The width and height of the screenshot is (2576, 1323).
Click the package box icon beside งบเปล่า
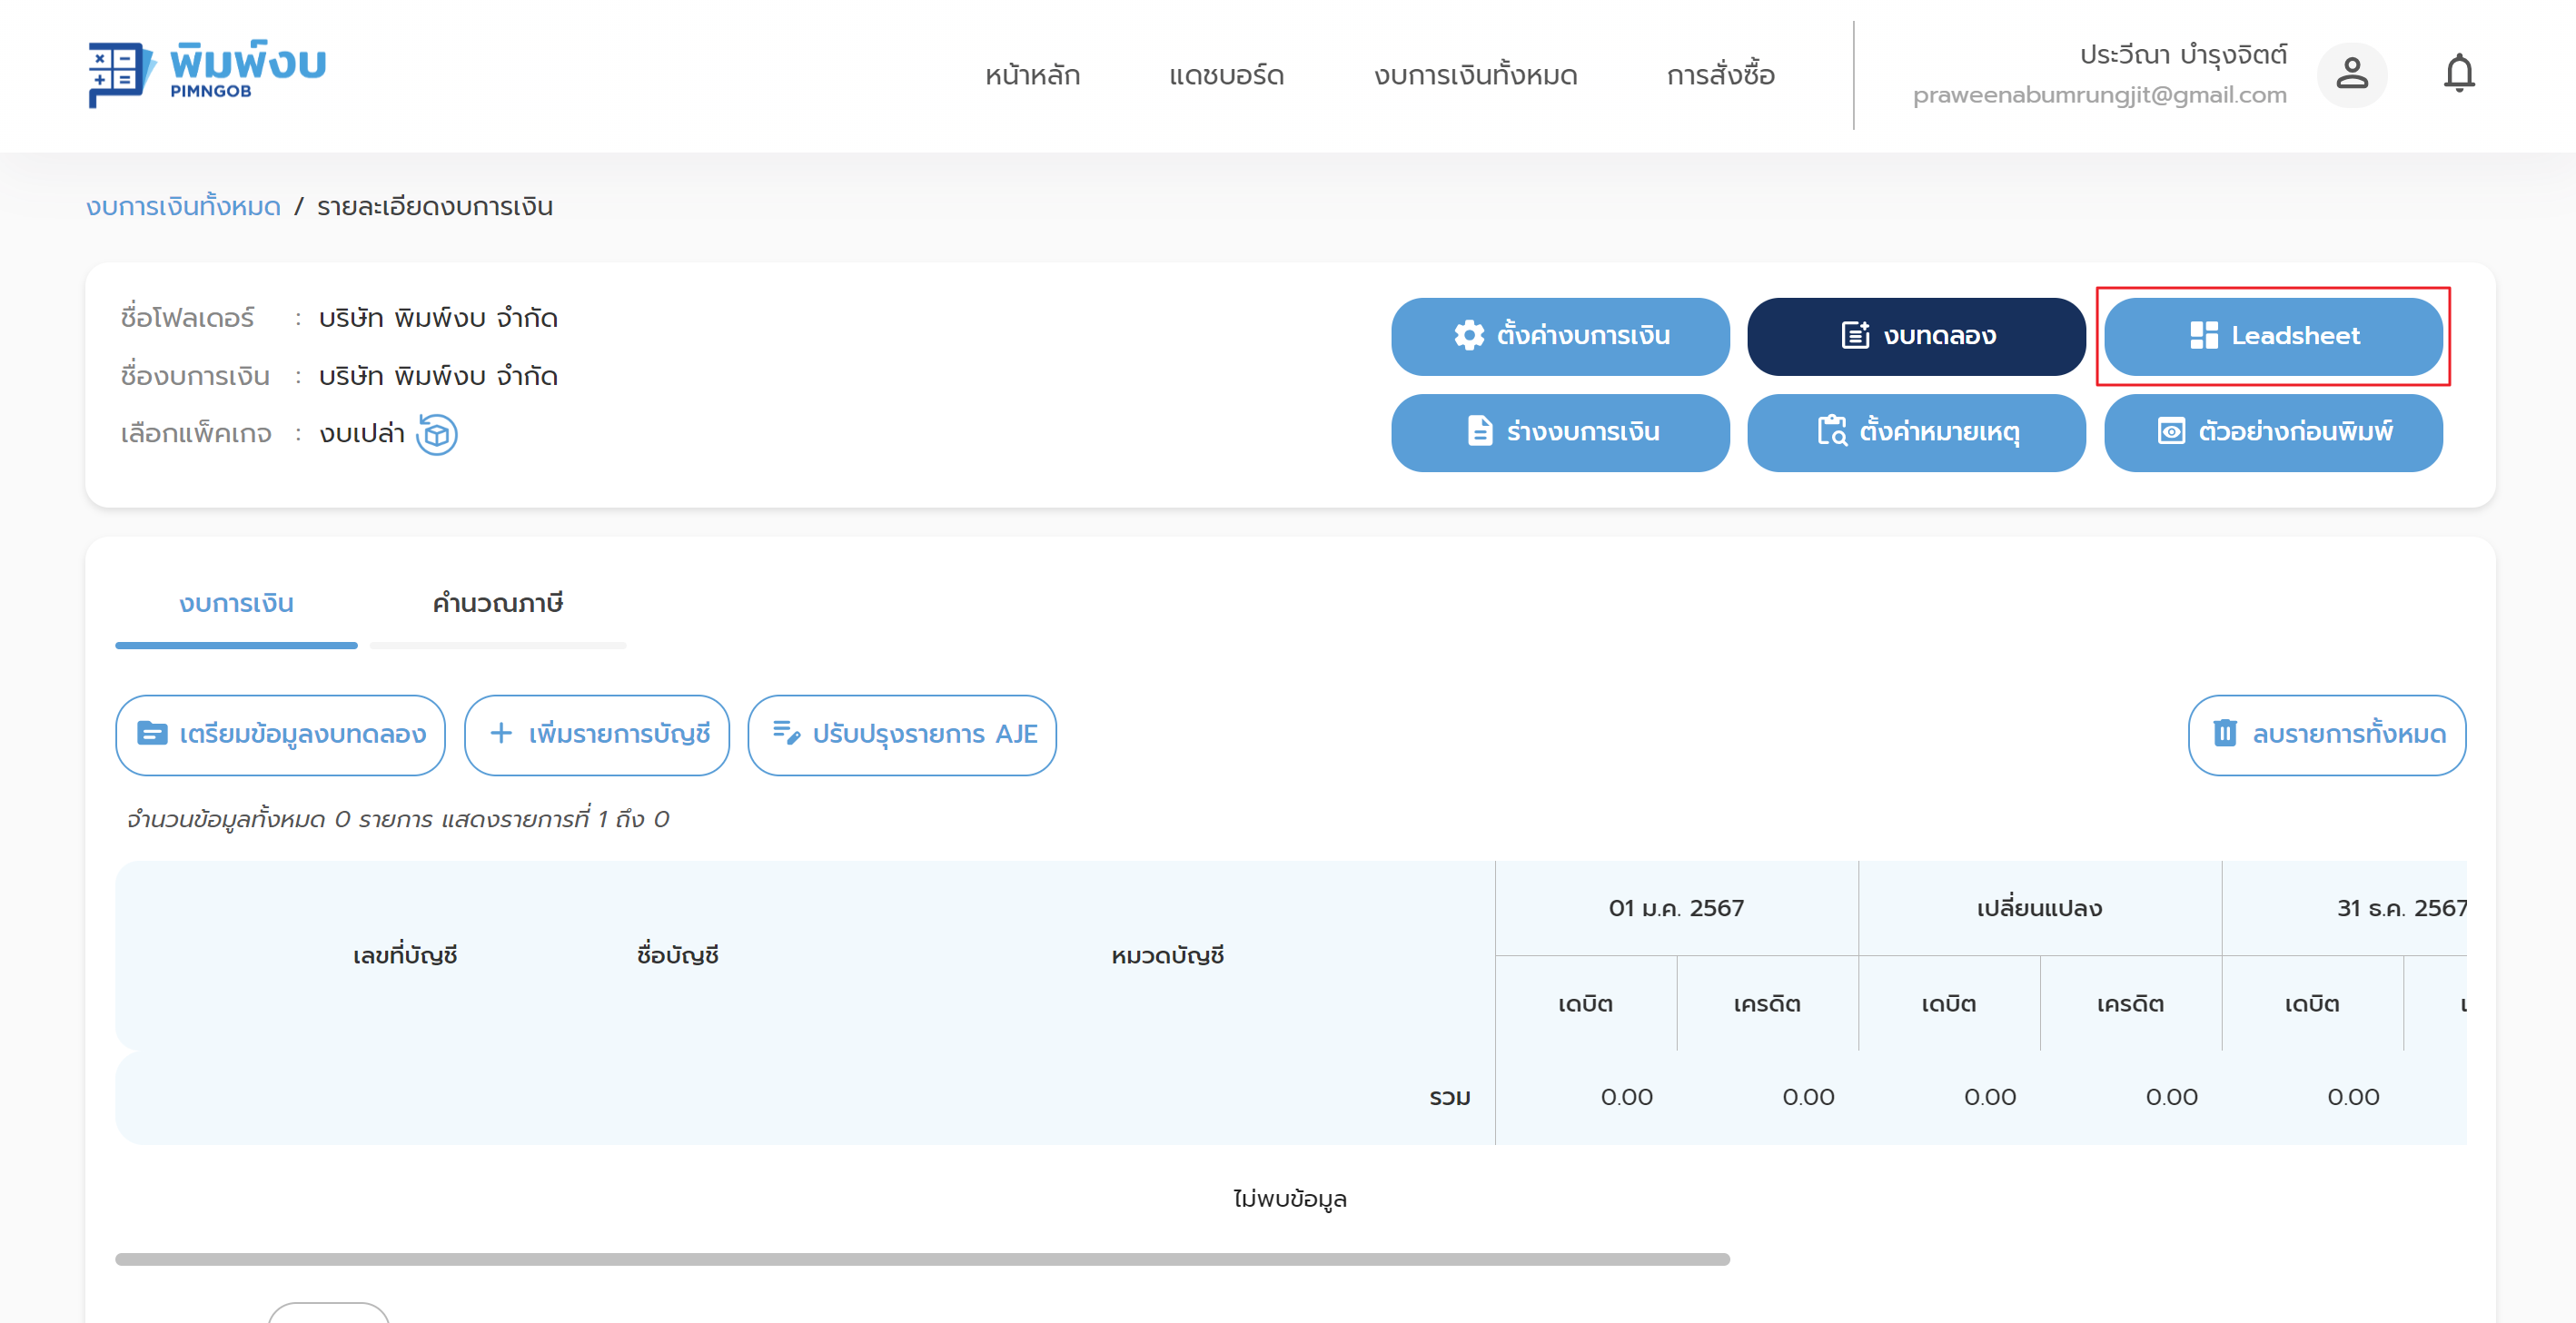tap(437, 434)
